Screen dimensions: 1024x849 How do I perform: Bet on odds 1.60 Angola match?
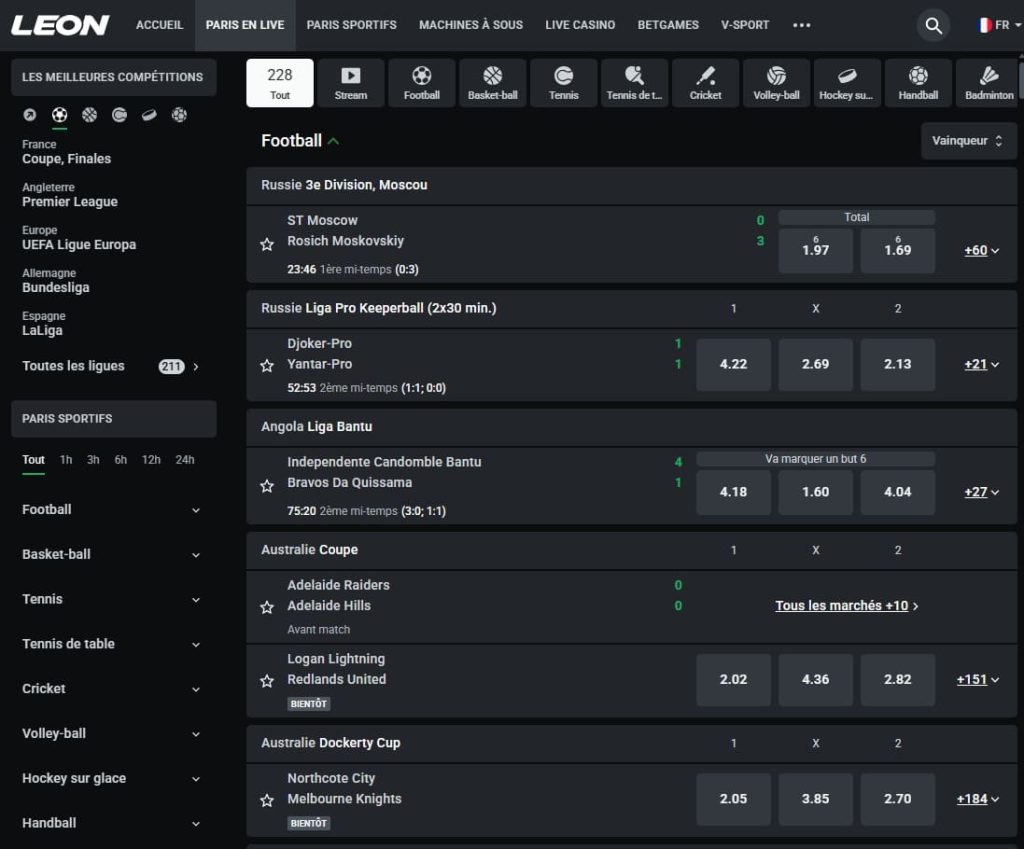click(816, 492)
